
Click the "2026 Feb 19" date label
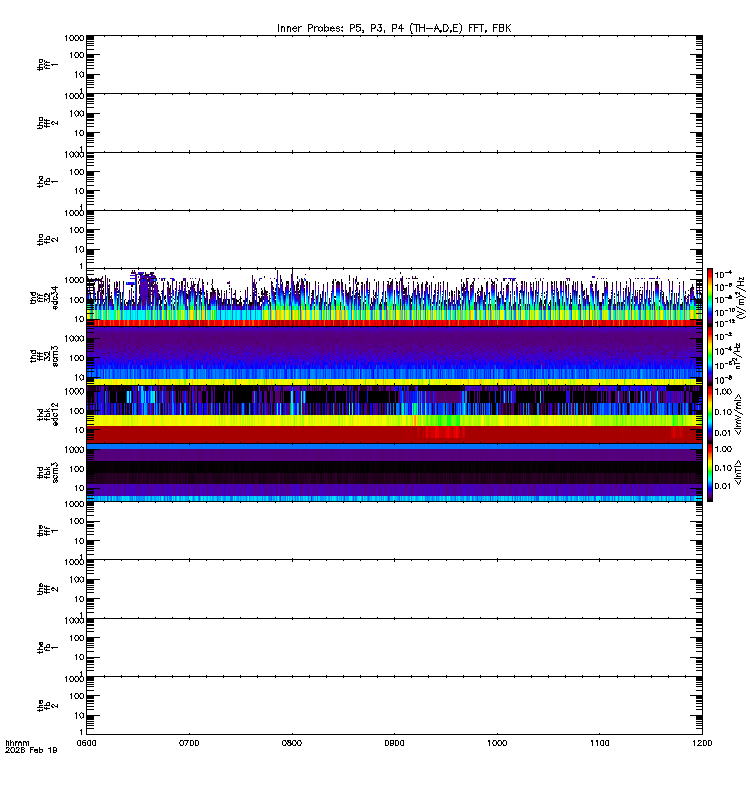click(31, 751)
